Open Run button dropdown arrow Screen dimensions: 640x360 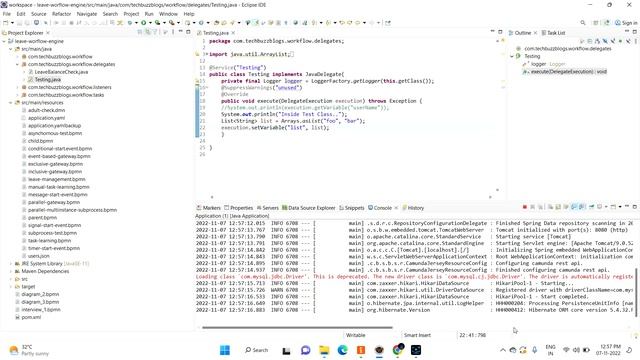click(150, 23)
